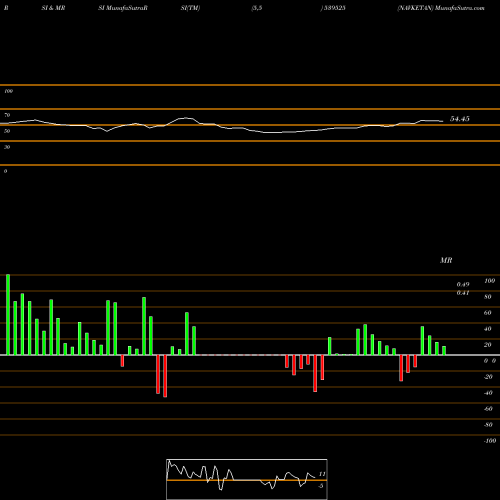Screen dimensions: 500x500
Task: Click the 80 label on the MR axis
Action: [488, 297]
